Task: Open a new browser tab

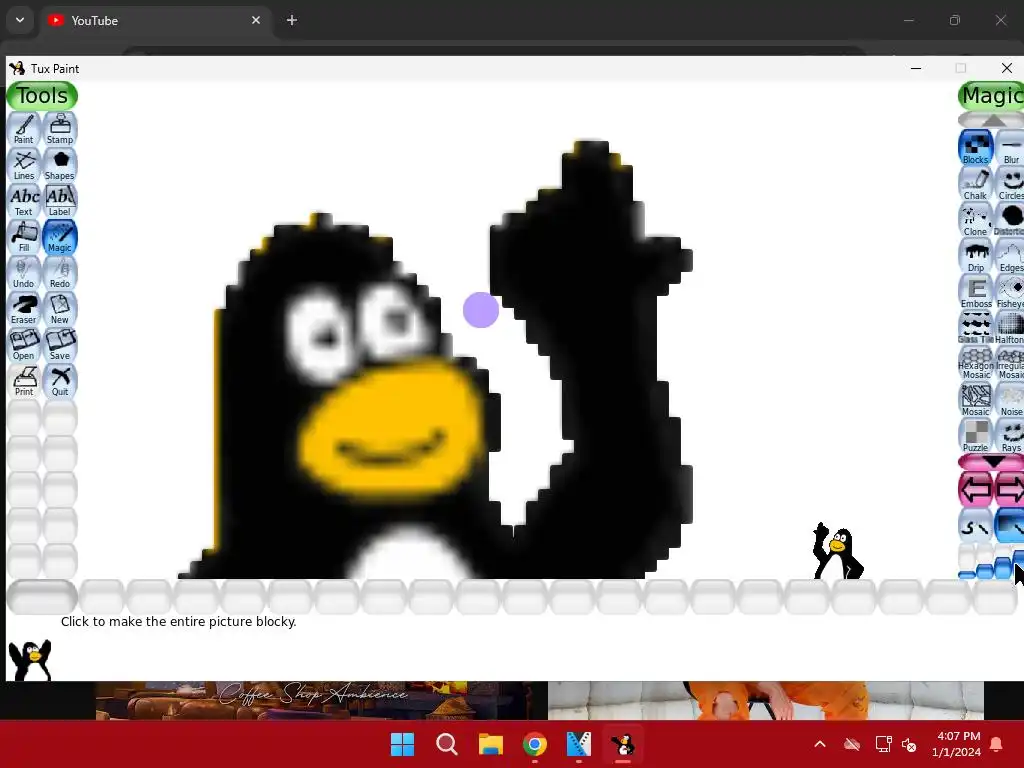Action: pos(292,20)
